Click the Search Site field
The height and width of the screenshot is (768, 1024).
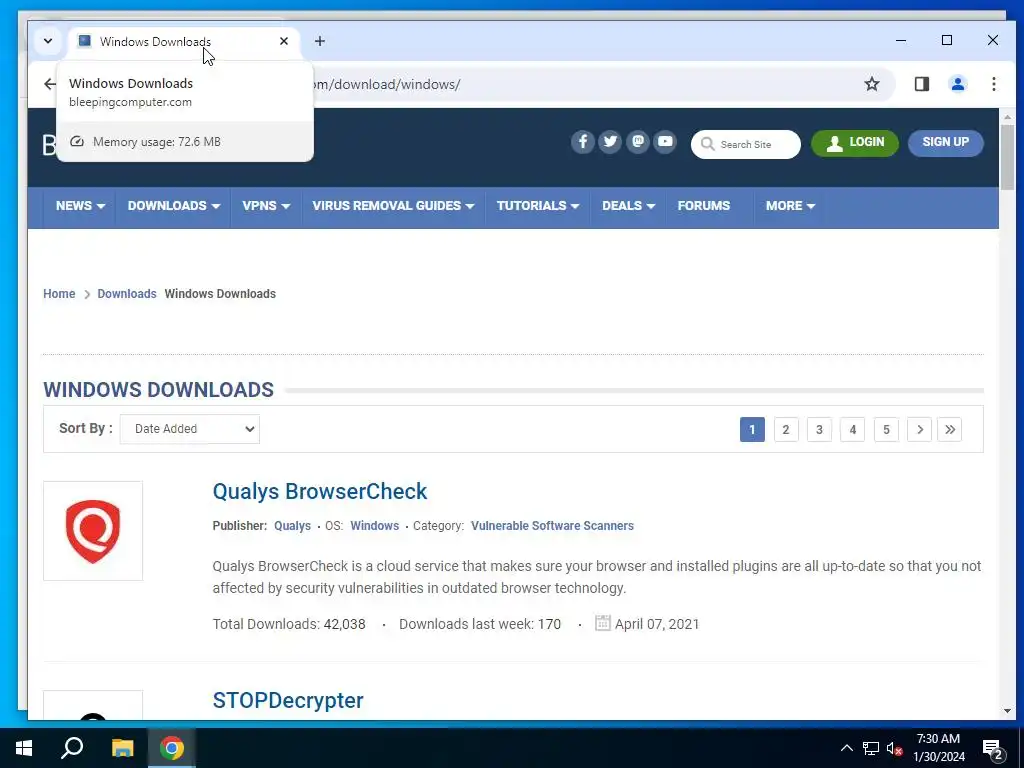click(x=746, y=144)
